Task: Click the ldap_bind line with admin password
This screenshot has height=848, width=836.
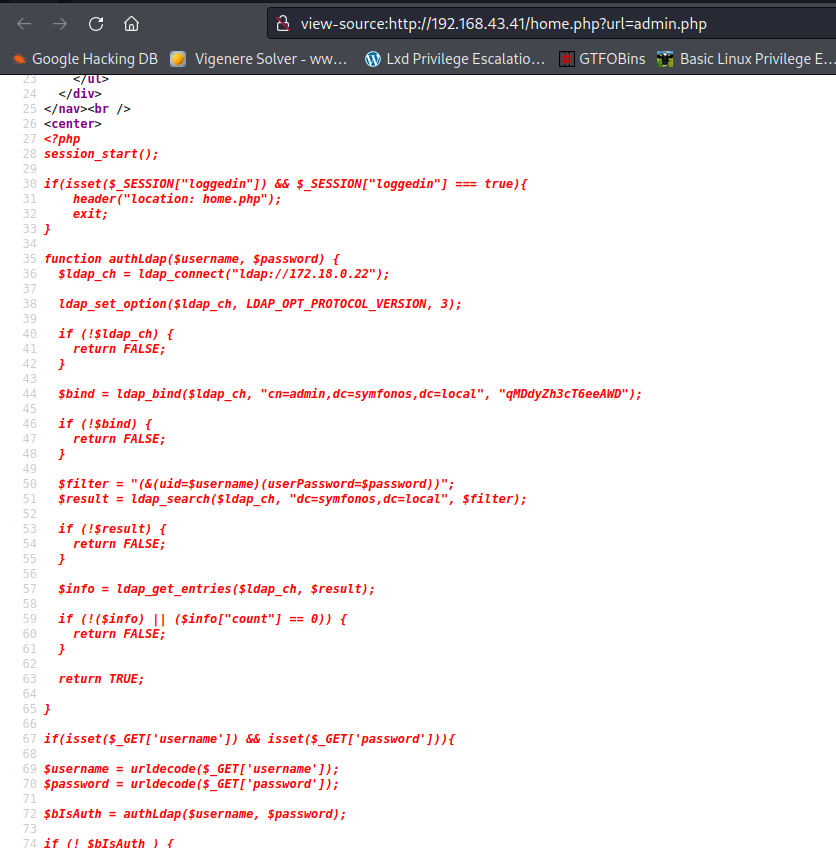Action: 349,394
